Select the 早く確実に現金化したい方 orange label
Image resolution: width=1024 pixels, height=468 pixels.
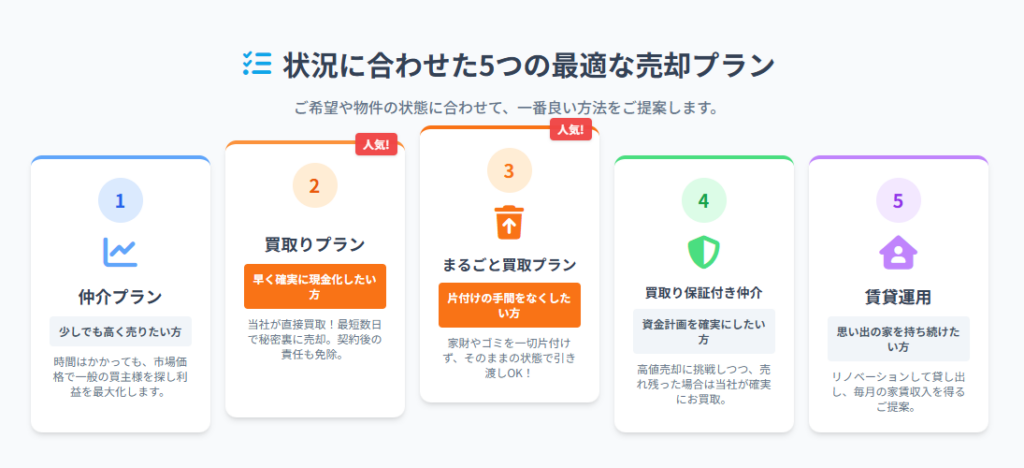point(315,287)
